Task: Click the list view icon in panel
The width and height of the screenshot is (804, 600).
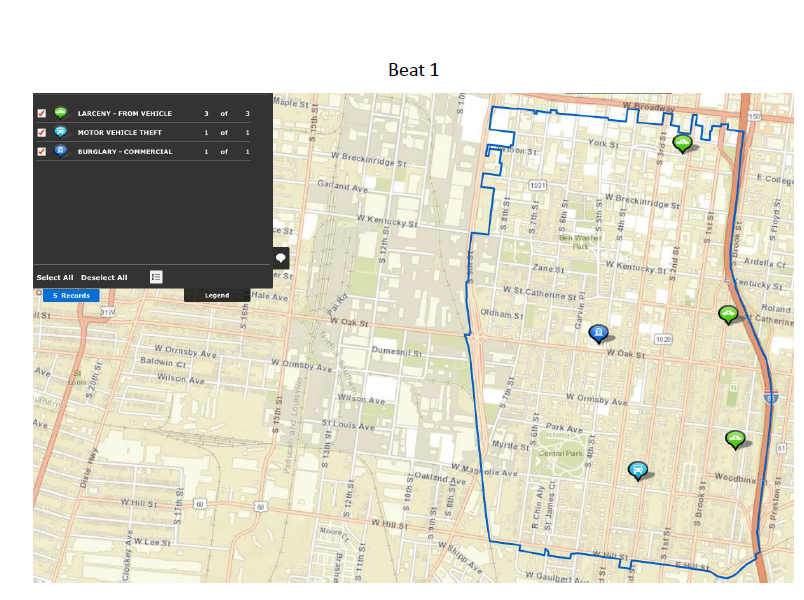Action: pyautogui.click(x=156, y=277)
